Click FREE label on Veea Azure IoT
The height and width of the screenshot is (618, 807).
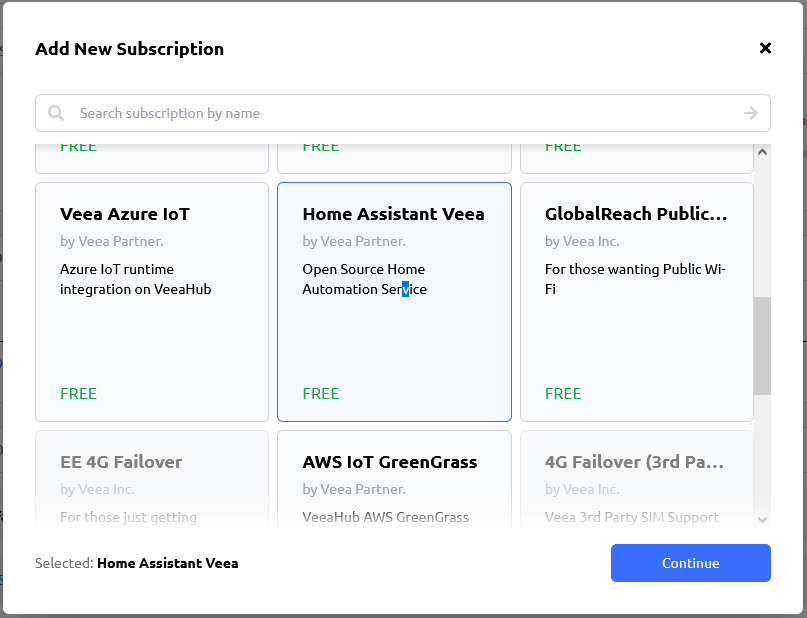78,394
